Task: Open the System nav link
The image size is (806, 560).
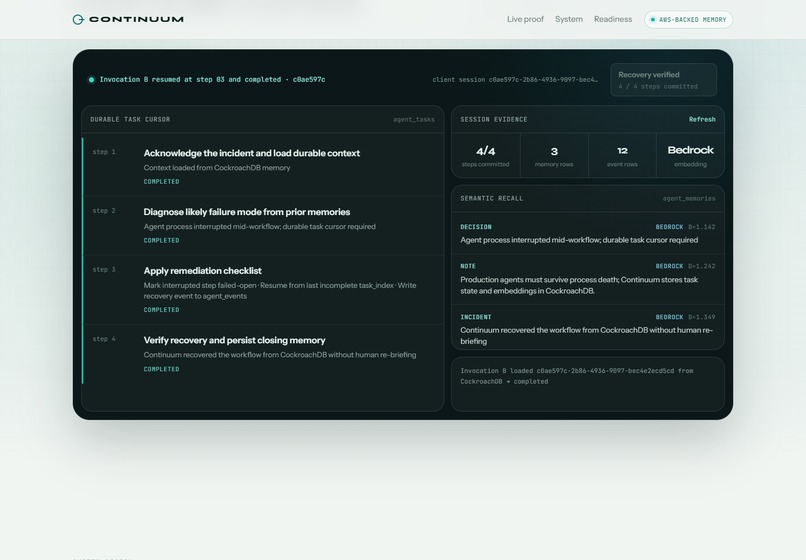Action: click(x=569, y=19)
